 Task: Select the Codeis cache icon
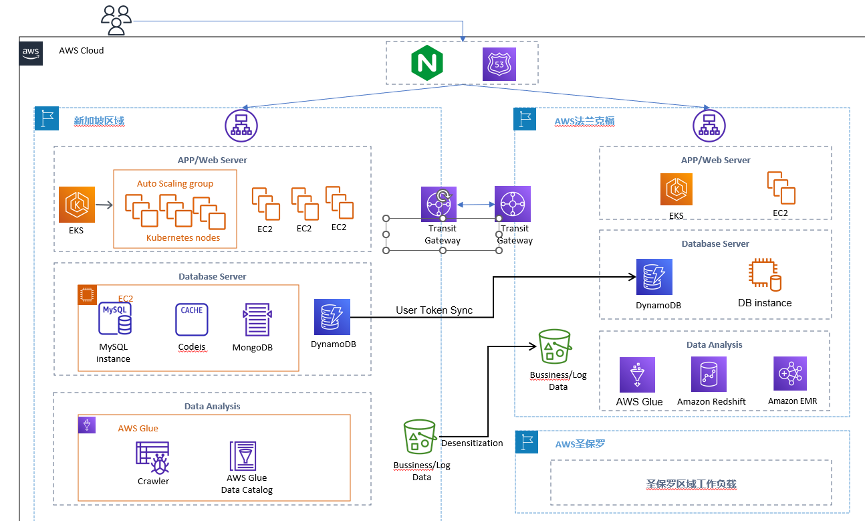pyautogui.click(x=190, y=320)
